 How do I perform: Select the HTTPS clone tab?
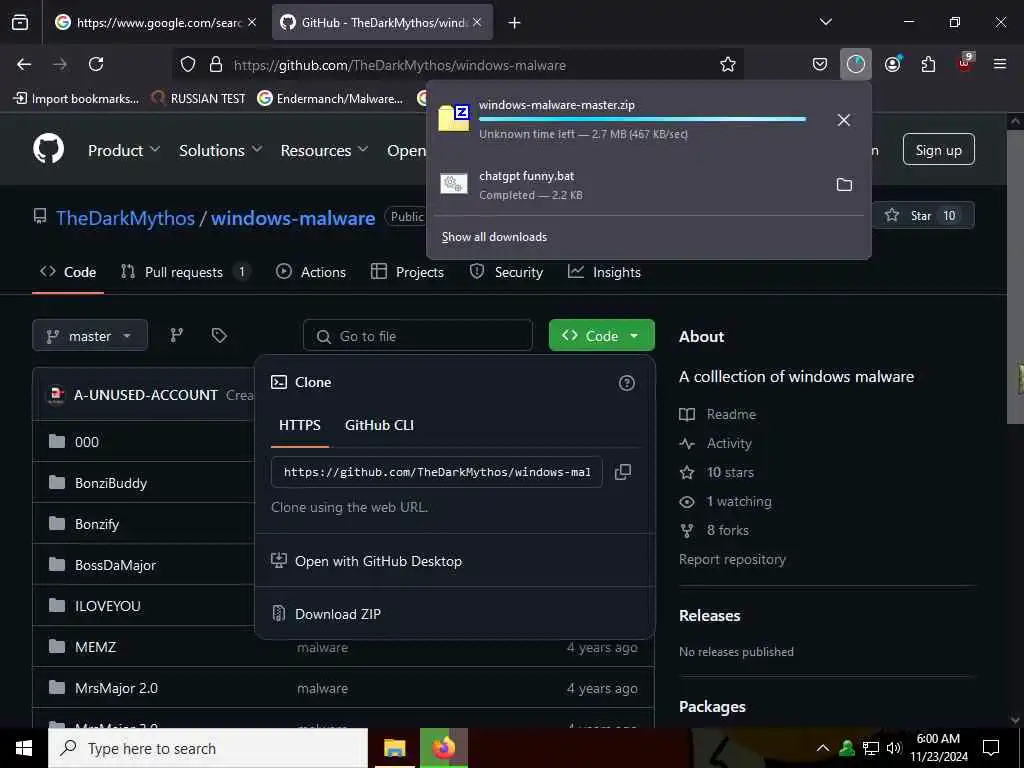click(300, 425)
